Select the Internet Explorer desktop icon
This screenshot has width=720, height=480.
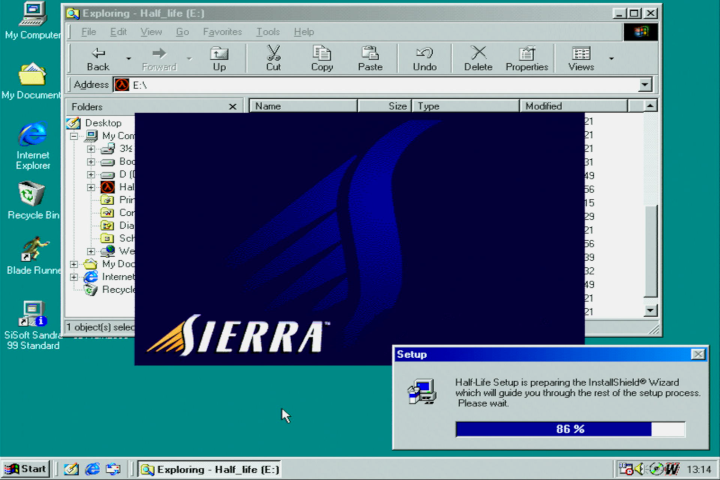[33, 146]
